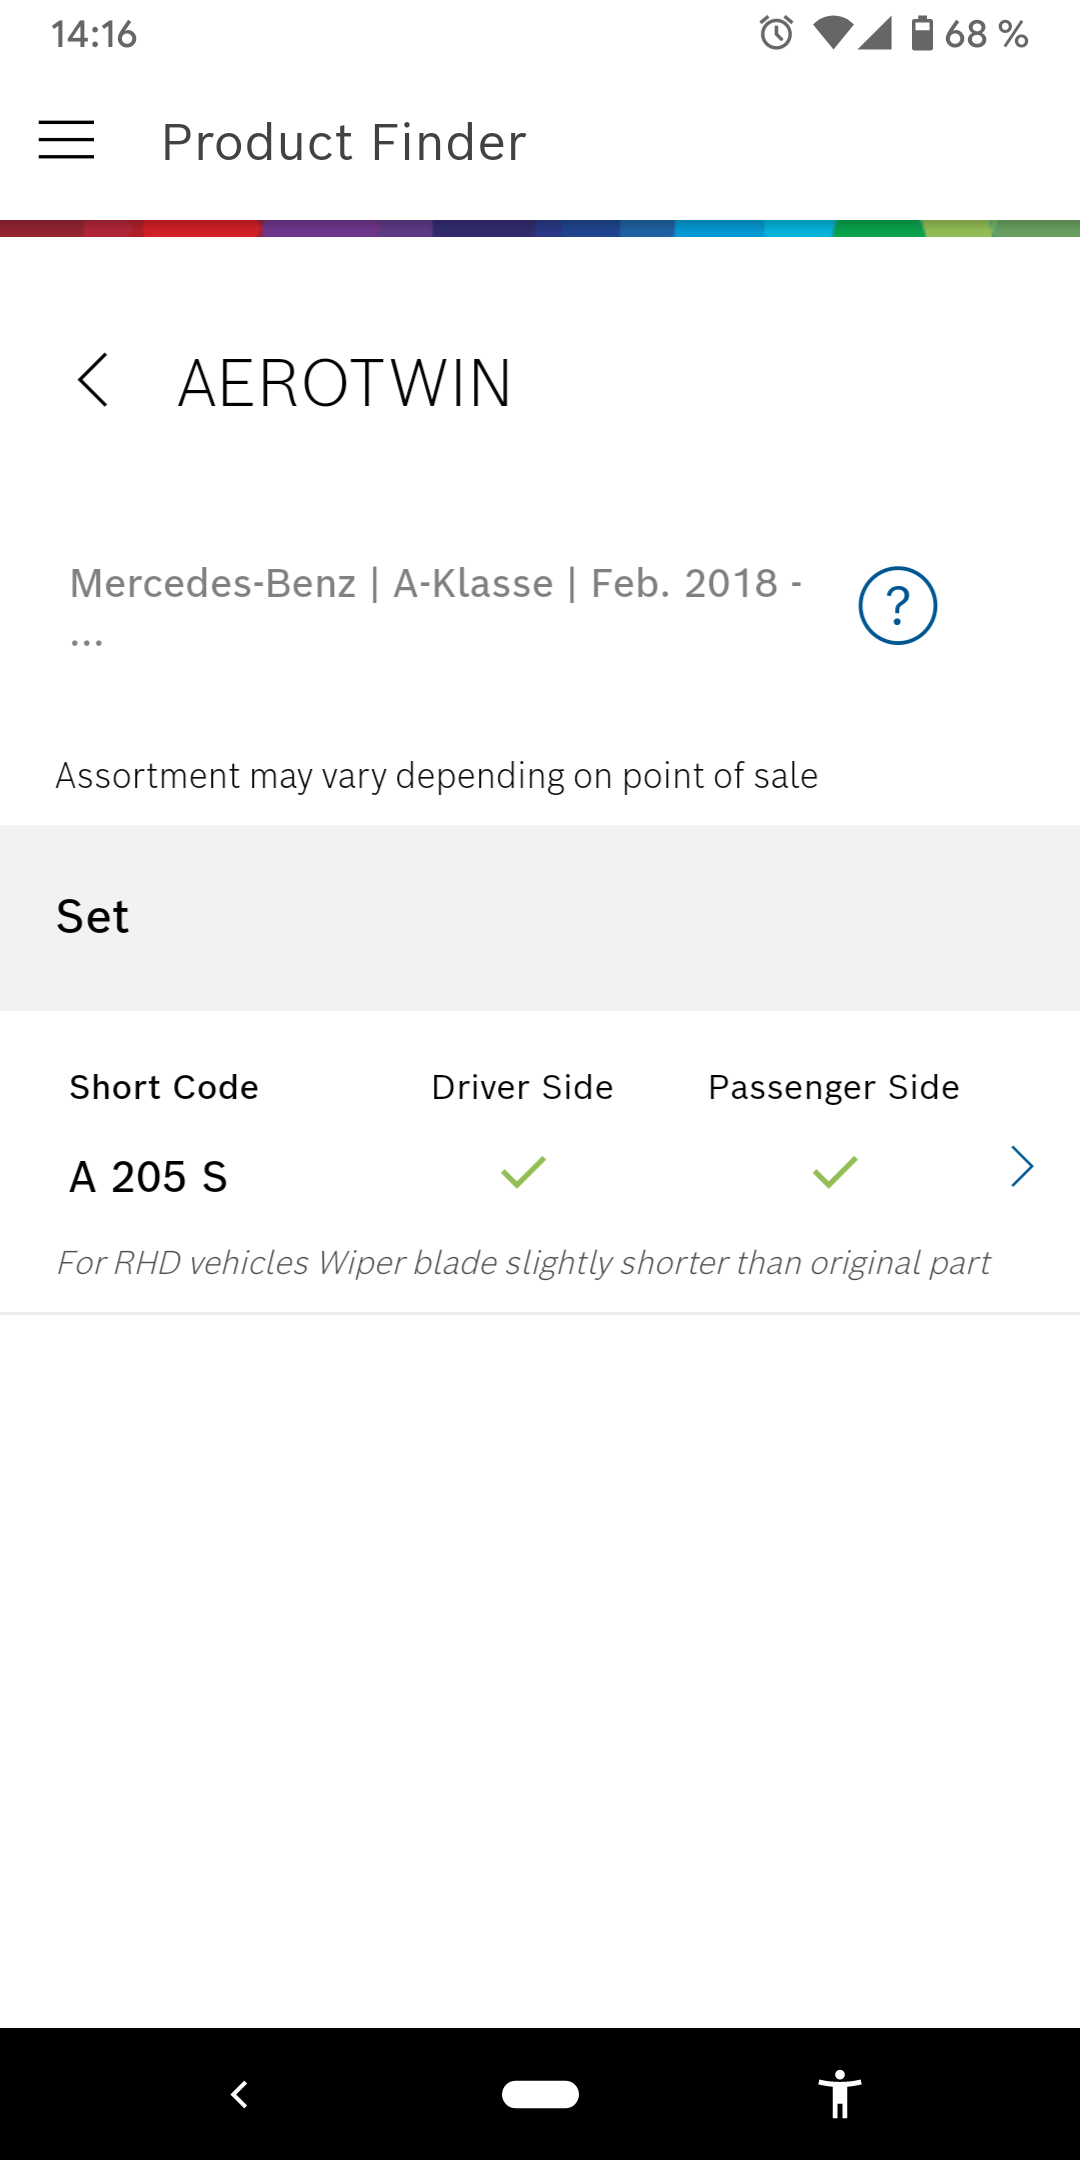This screenshot has height=2160, width=1080.
Task: Open the A 205 S short code
Action: [149, 1177]
